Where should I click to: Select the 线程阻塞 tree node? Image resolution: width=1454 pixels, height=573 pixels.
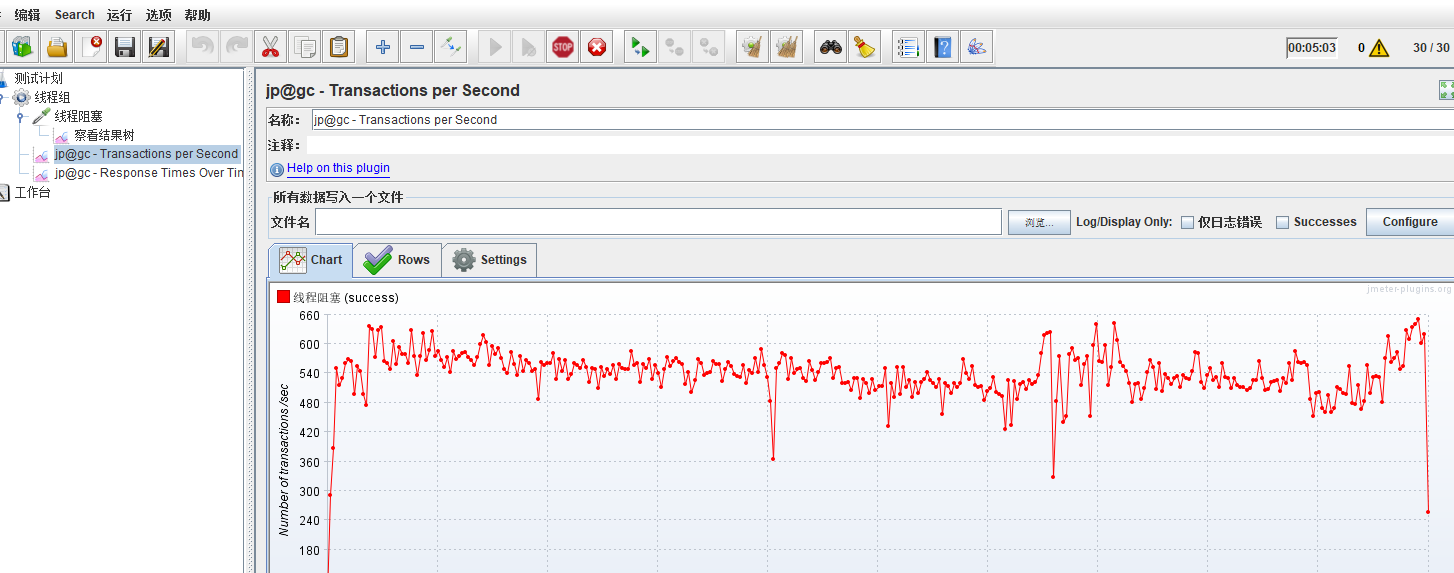click(78, 116)
